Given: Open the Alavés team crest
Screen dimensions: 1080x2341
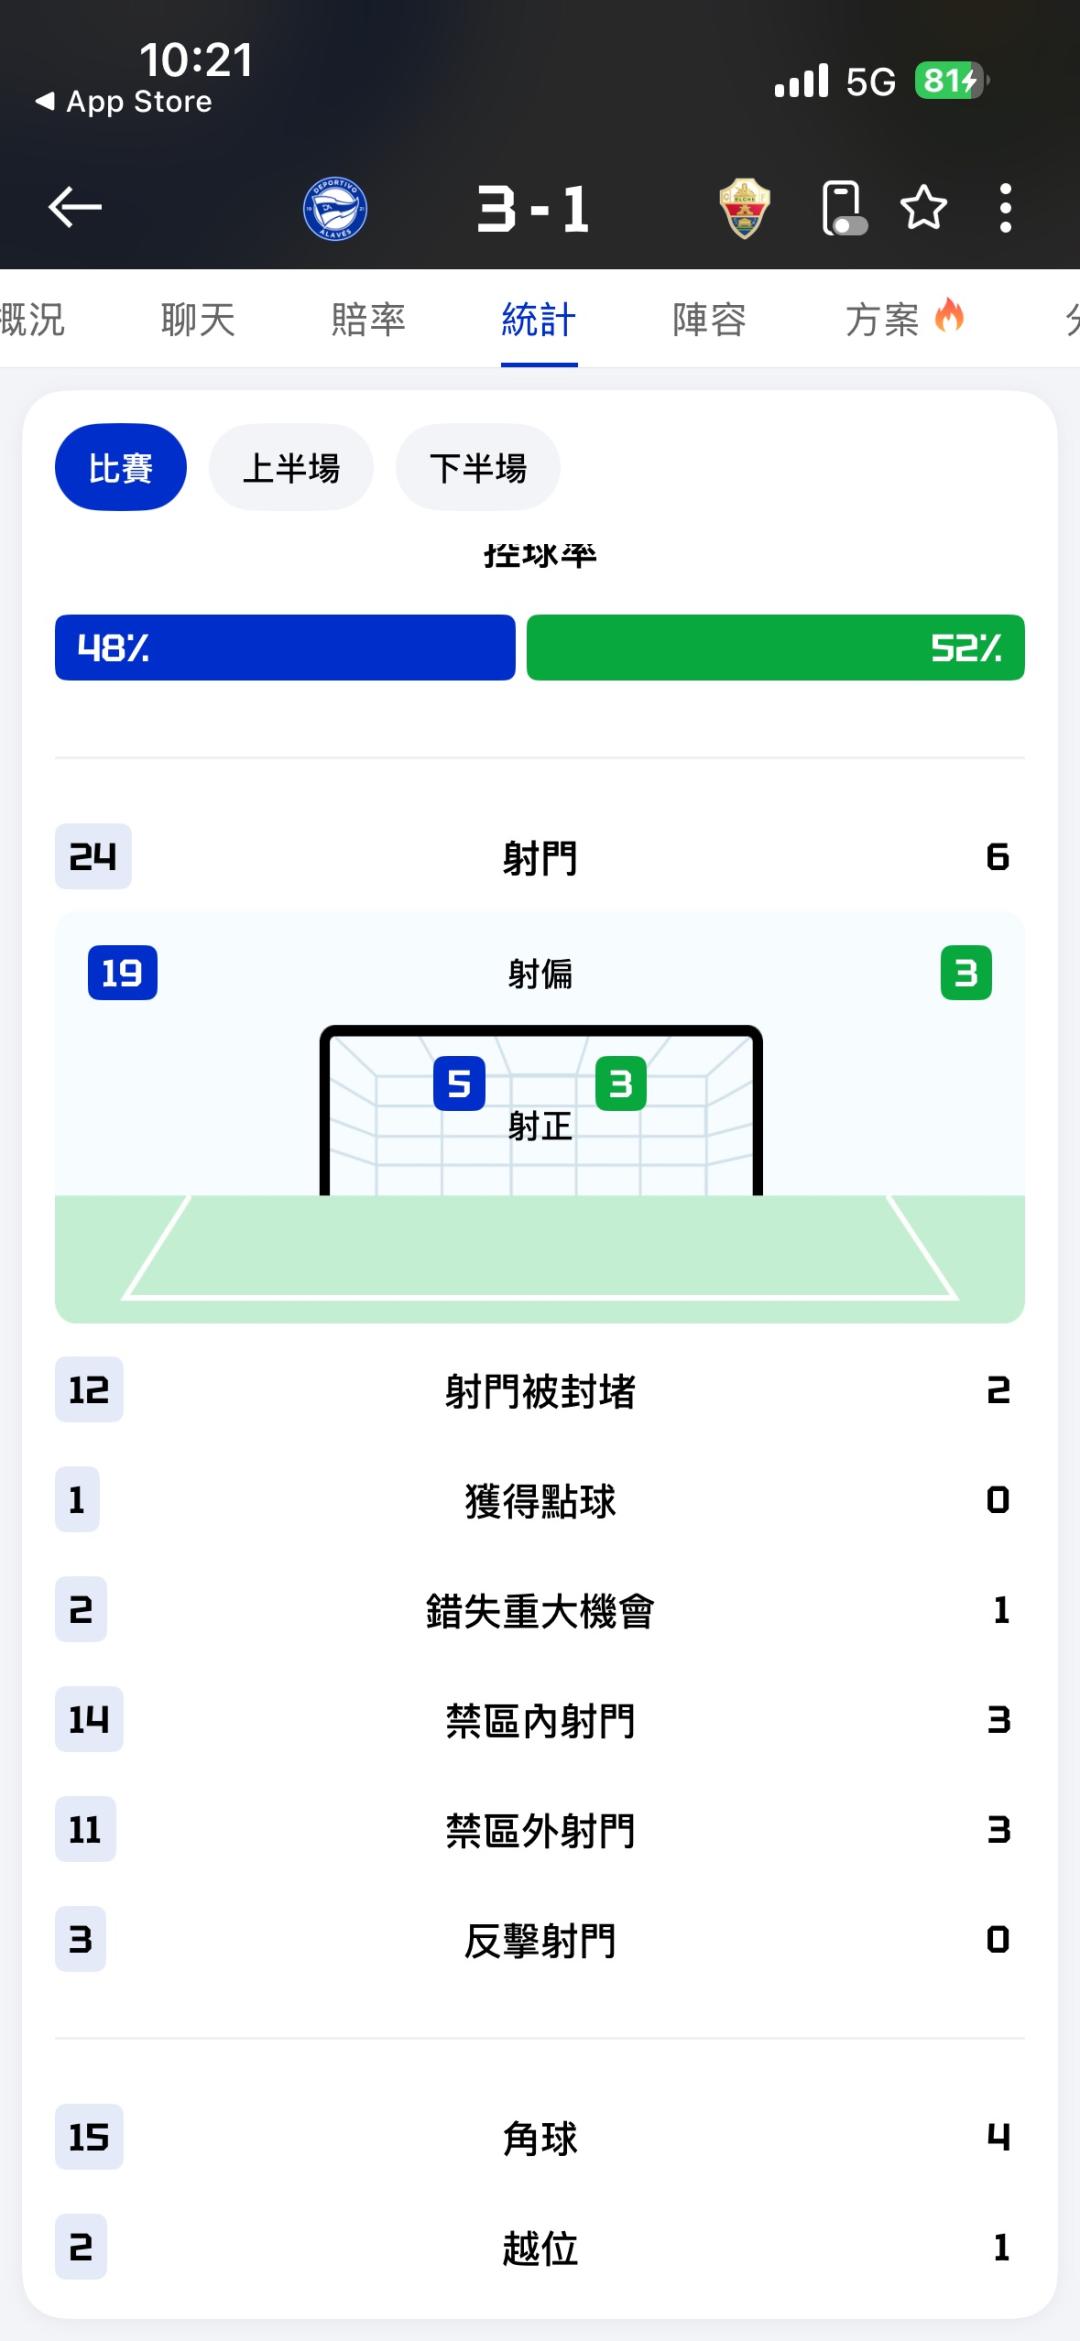Looking at the screenshot, I should 335,209.
